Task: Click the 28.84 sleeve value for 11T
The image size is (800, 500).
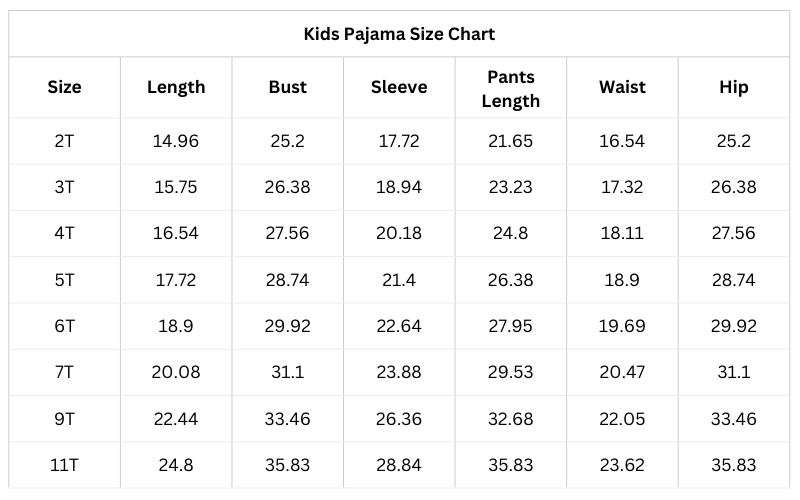Action: tap(399, 464)
